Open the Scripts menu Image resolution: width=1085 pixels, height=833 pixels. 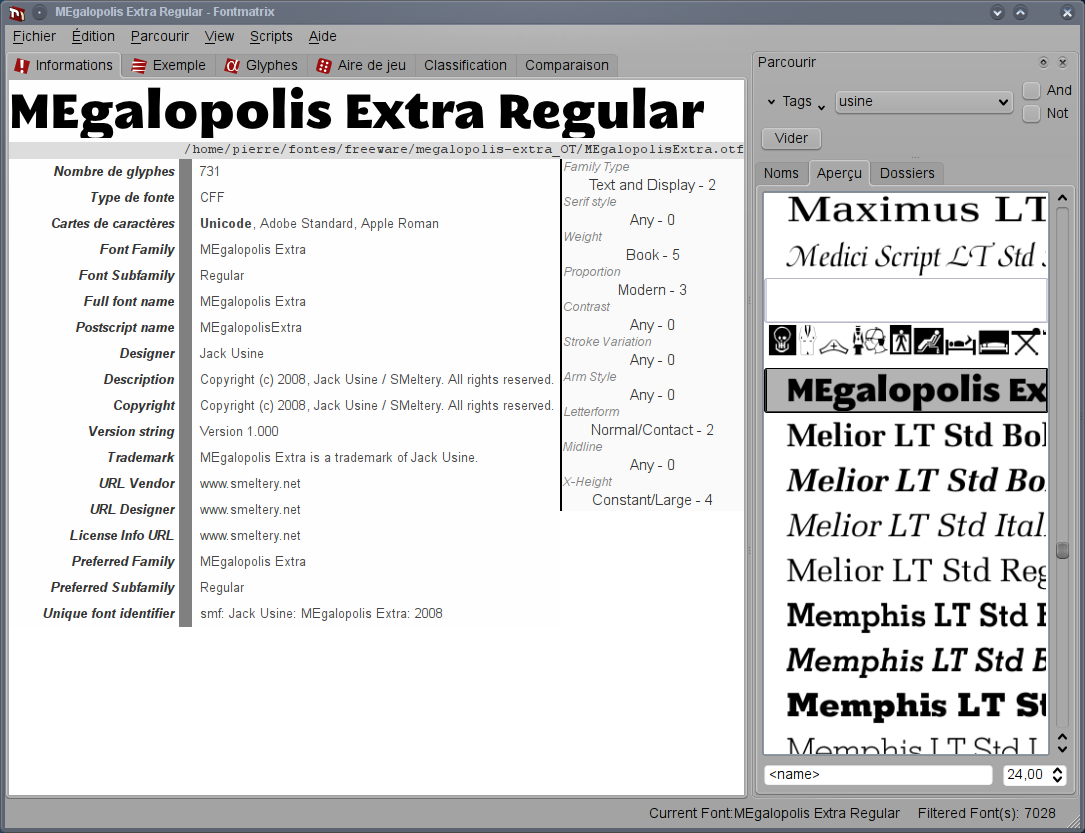pos(271,36)
